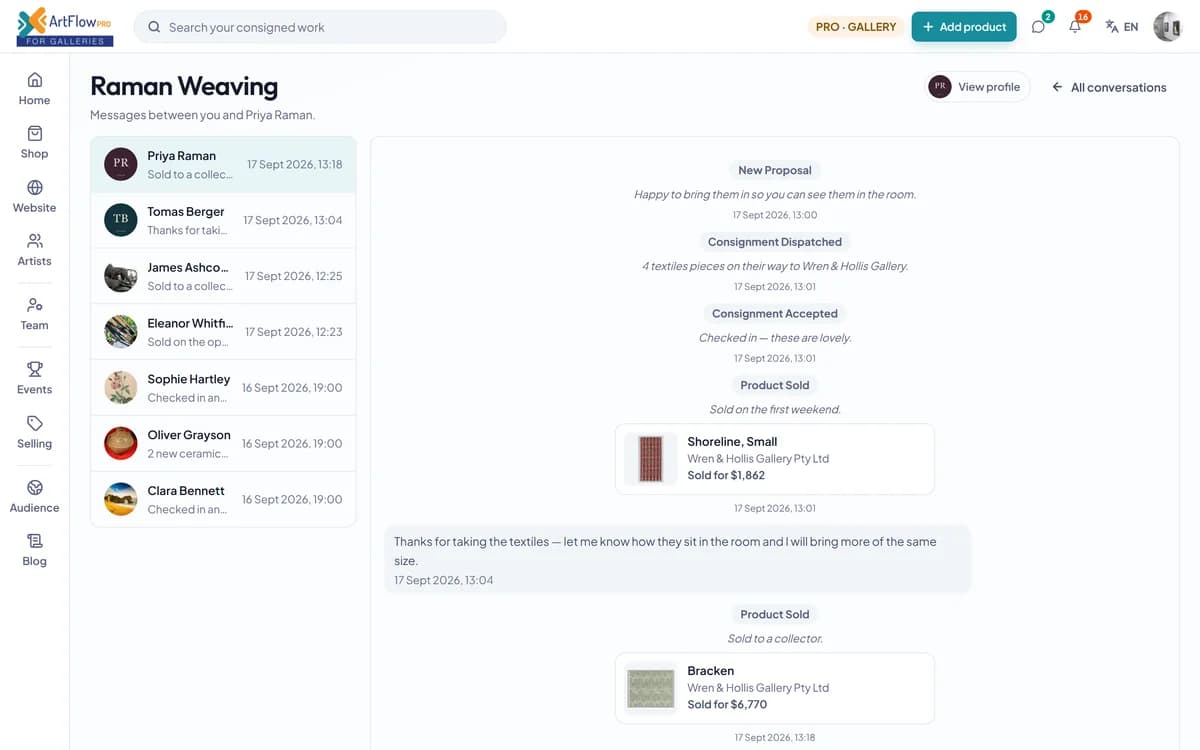Open the Clara Bennett conversation
Viewport: 1200px width, 750px height.
click(223, 499)
